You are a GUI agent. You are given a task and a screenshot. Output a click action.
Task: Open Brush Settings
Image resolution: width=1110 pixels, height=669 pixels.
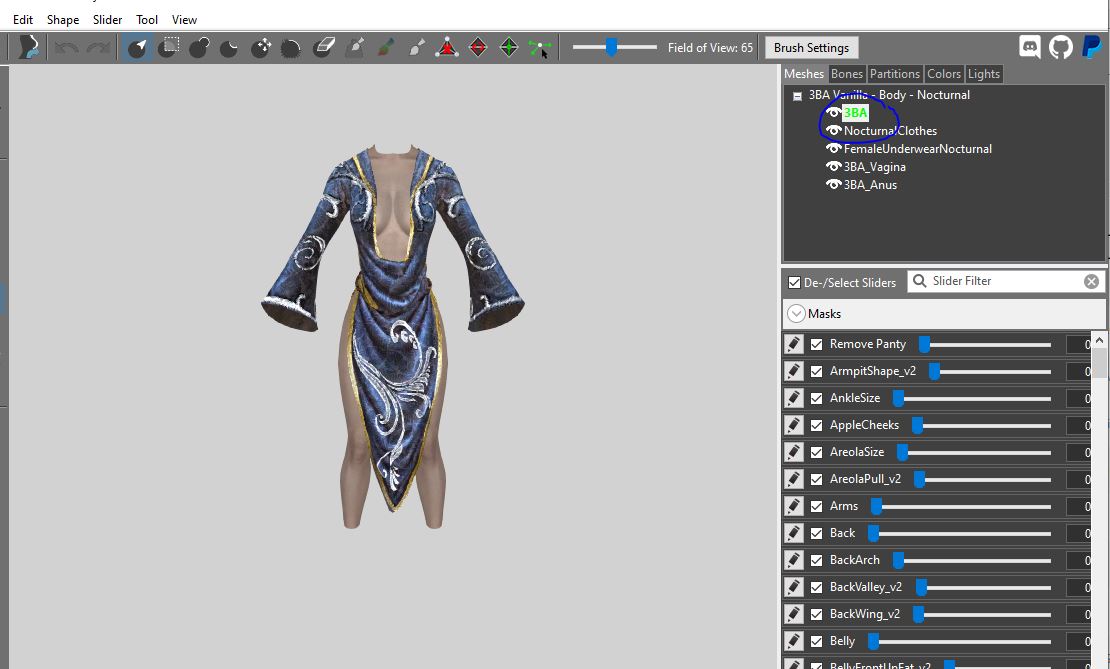coord(811,47)
